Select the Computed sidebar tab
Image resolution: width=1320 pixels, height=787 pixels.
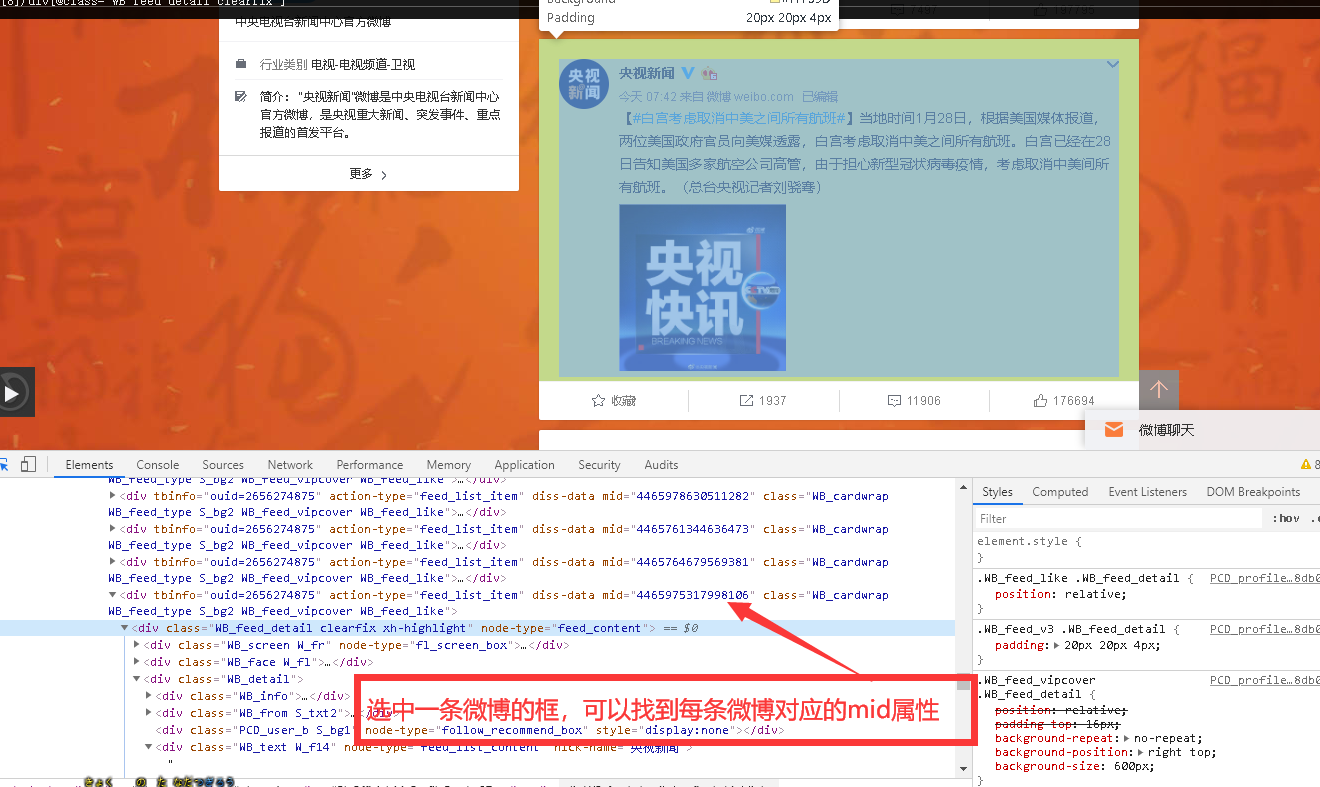[x=1060, y=491]
